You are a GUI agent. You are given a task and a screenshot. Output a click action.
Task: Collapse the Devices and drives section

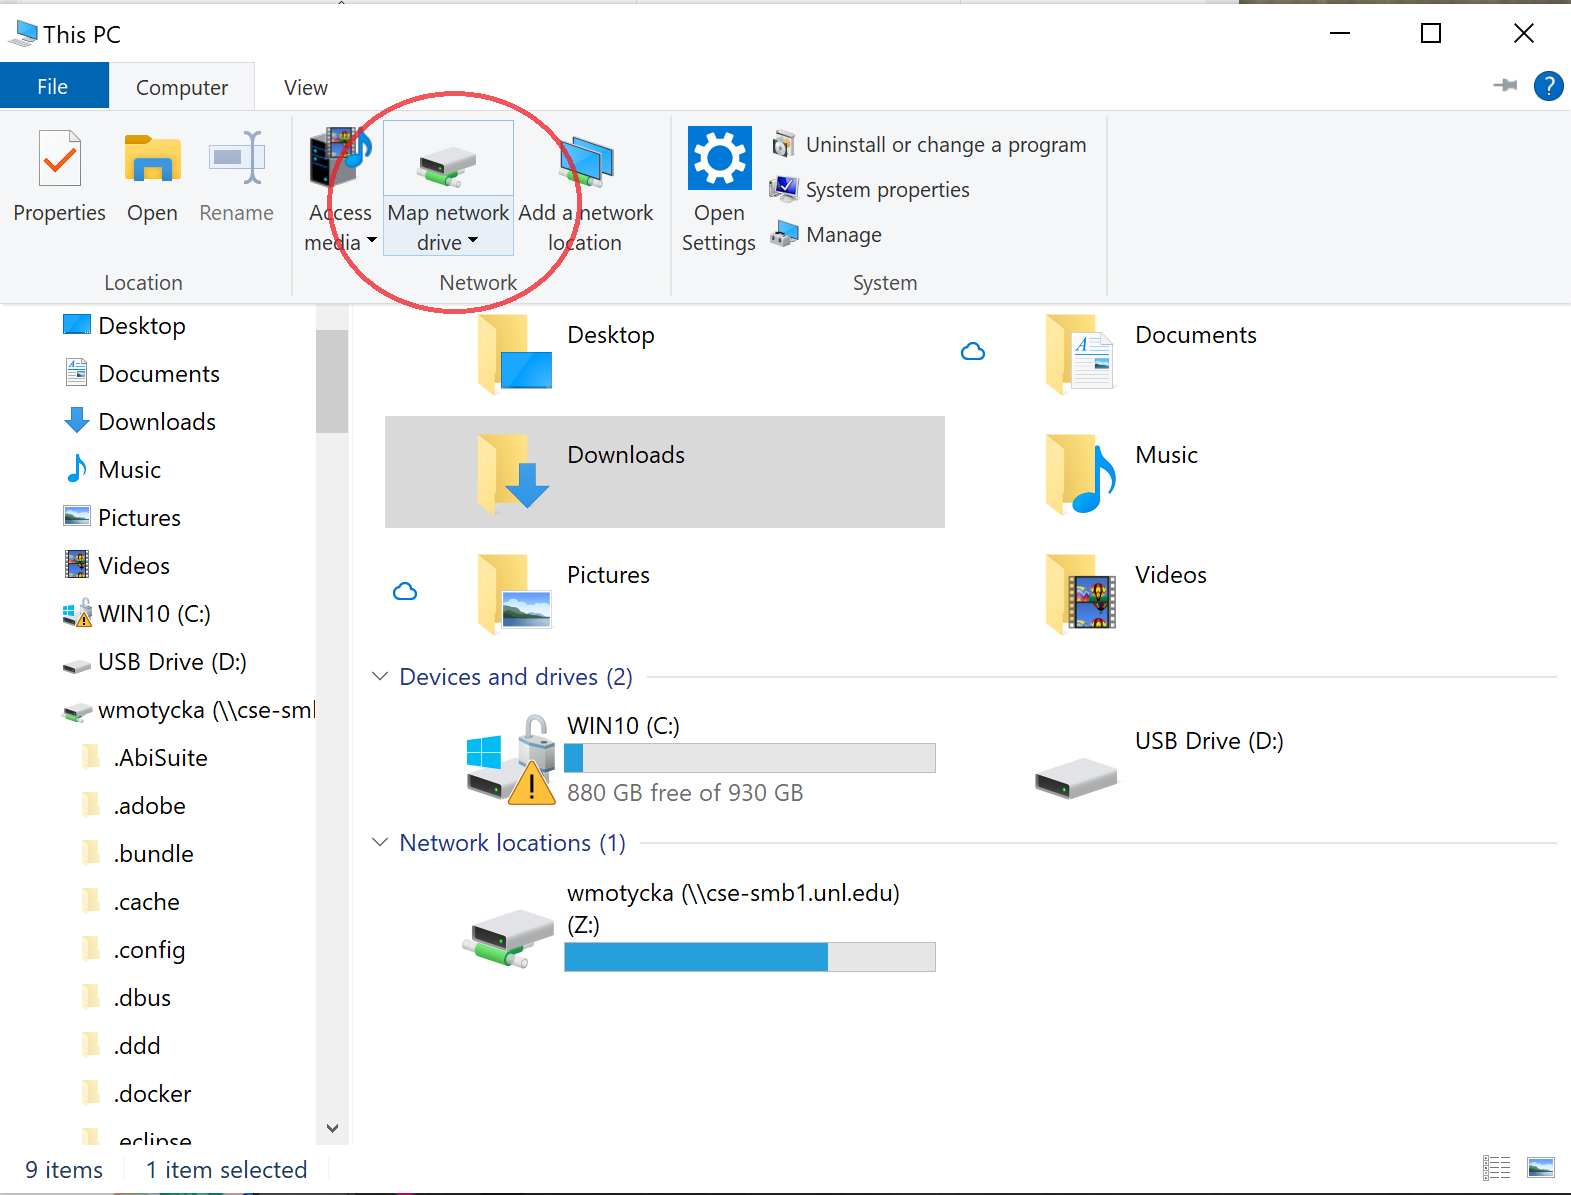(380, 677)
